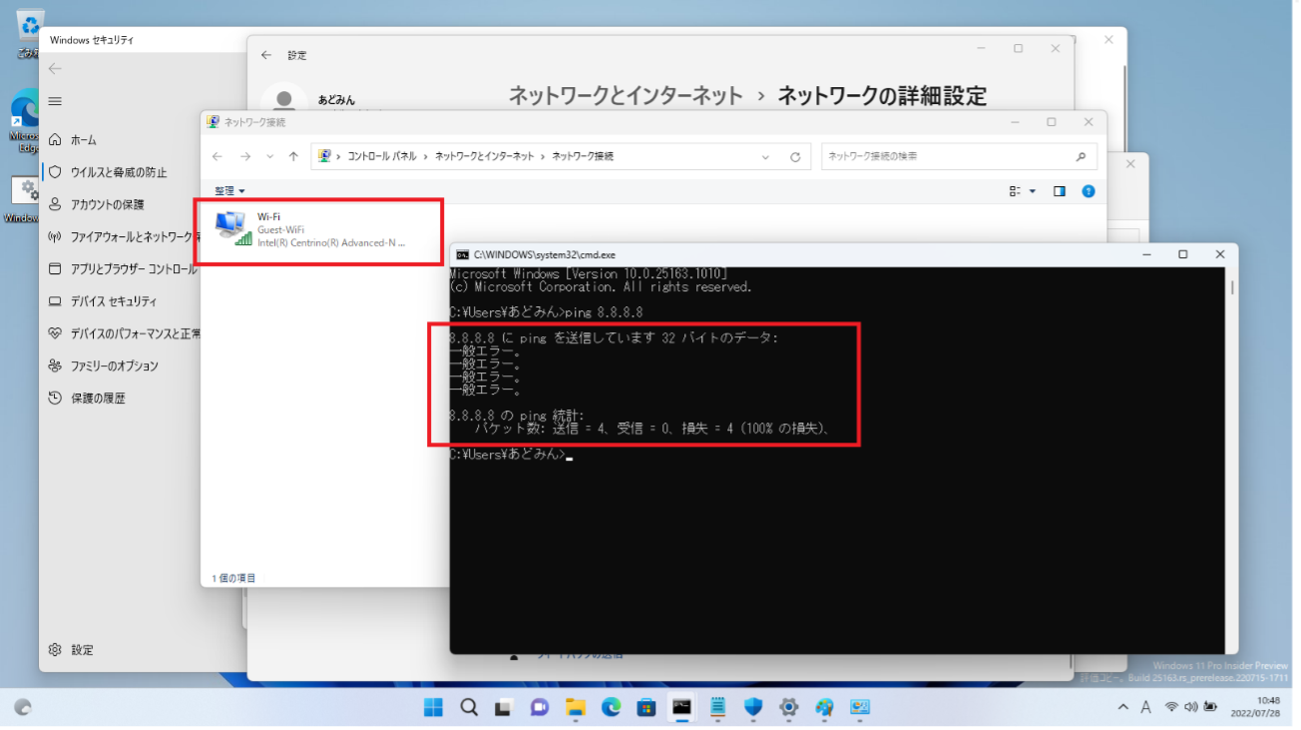The image size is (1301, 730).
Task: Open Paint from the taskbar
Action: [824, 708]
